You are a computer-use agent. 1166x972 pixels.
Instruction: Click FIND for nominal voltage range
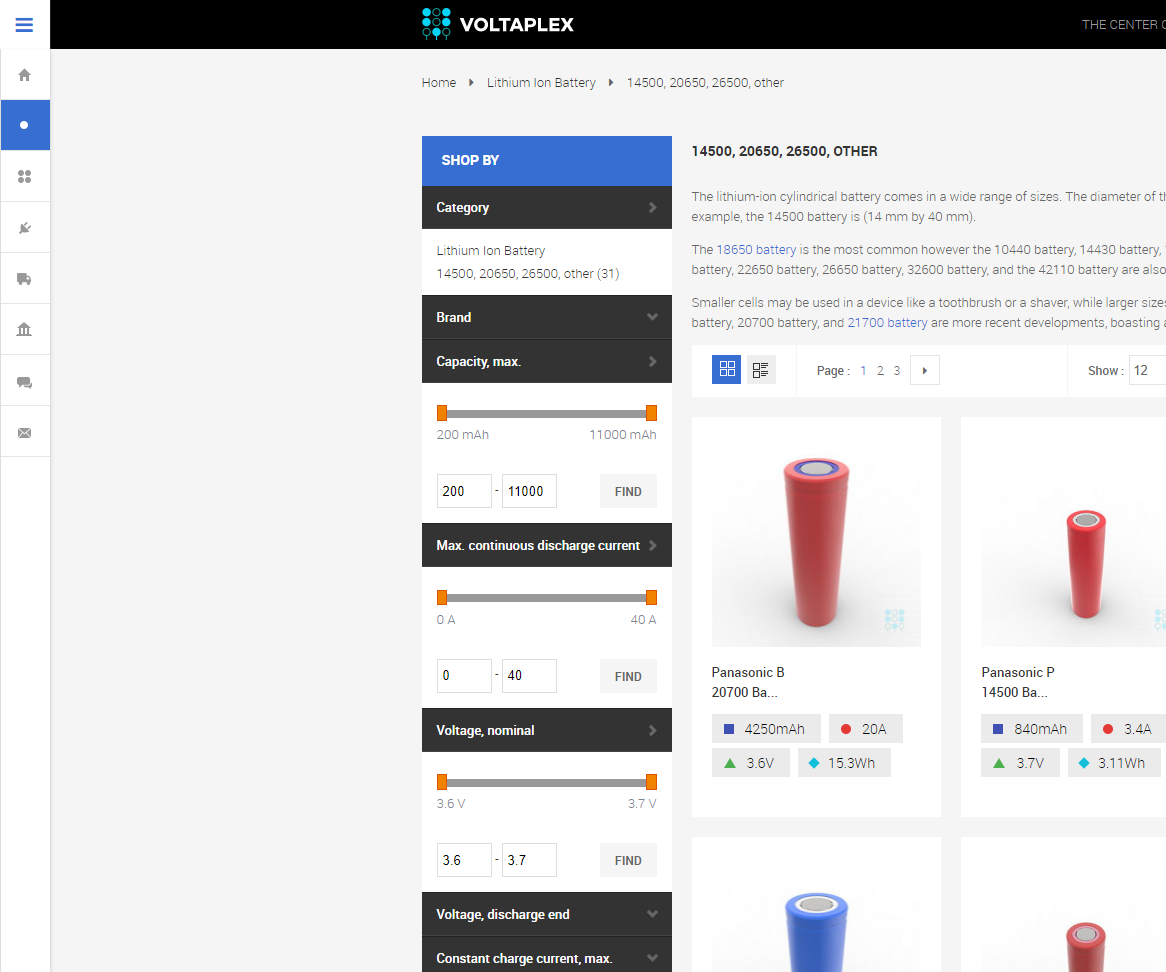[x=628, y=860]
